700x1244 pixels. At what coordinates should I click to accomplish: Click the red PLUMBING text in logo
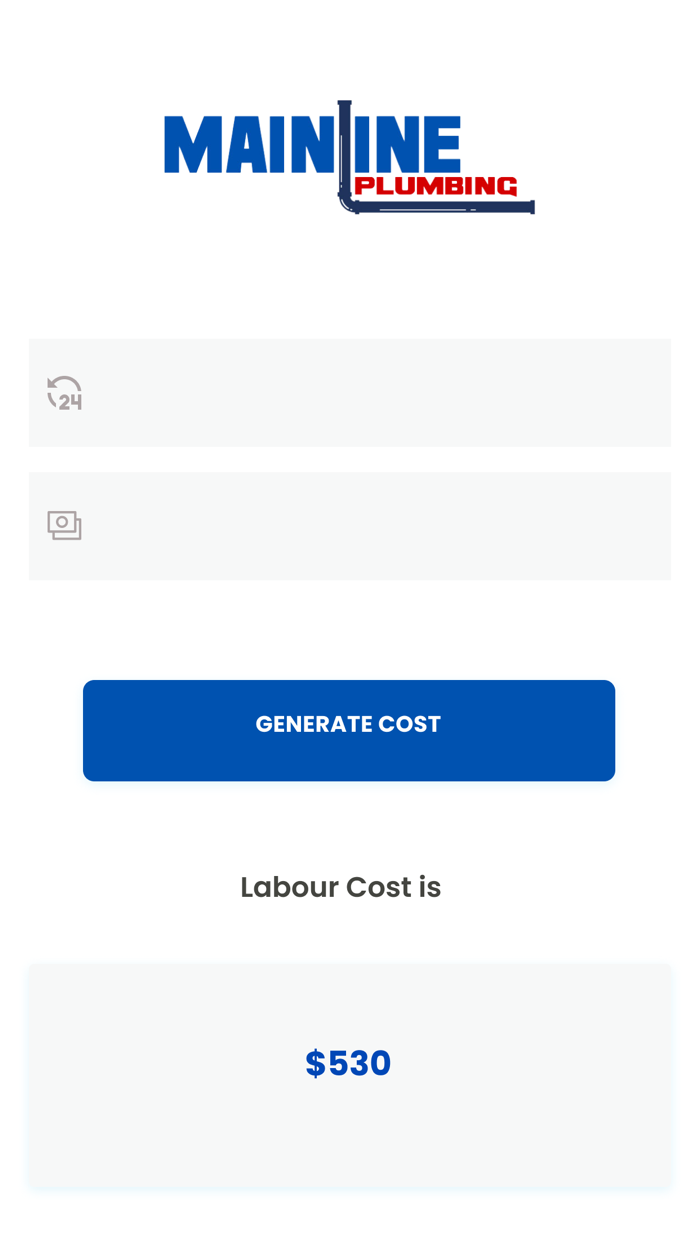[x=436, y=186]
